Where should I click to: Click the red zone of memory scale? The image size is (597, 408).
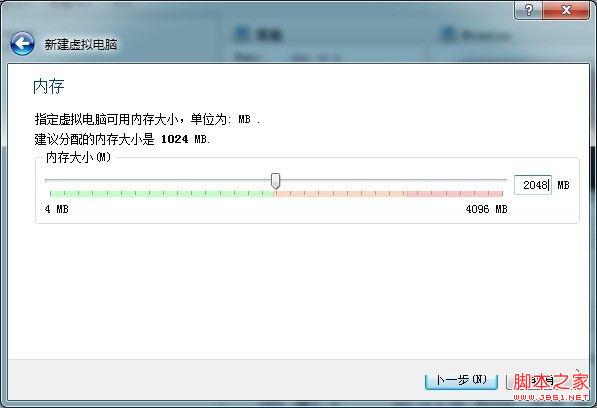[388, 194]
